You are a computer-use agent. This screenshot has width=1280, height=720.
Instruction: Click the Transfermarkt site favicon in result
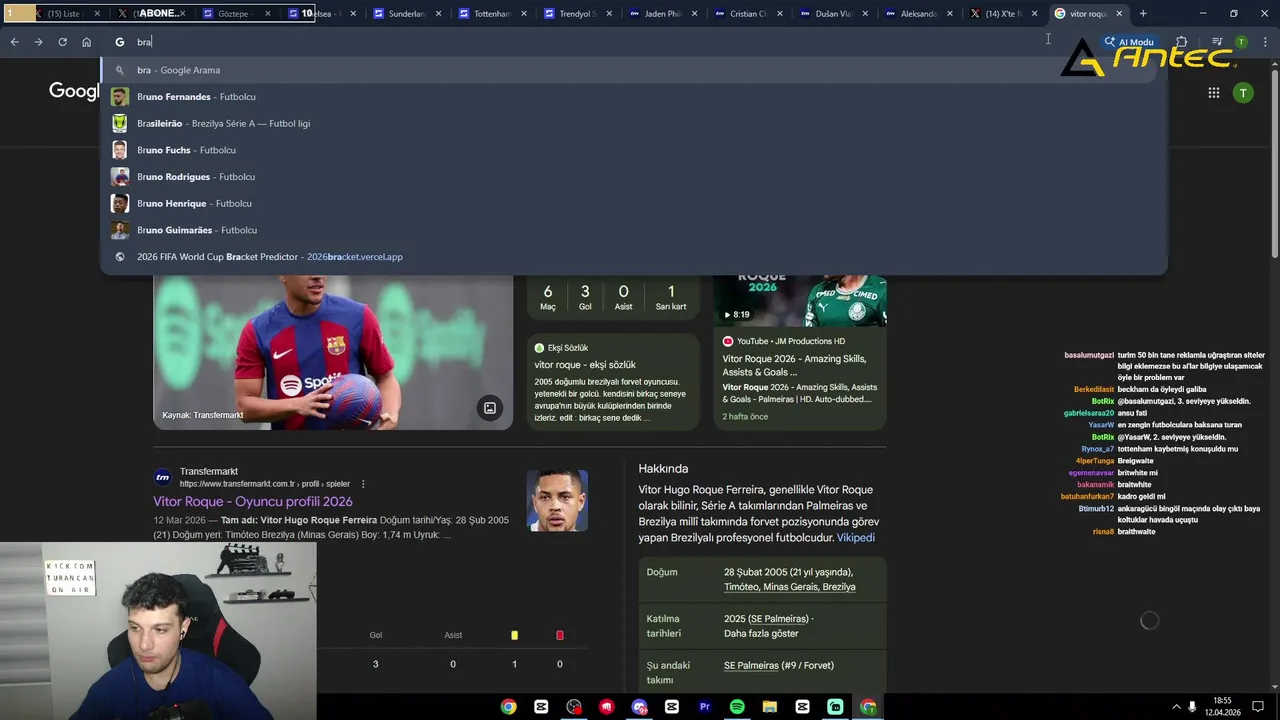[x=163, y=477]
